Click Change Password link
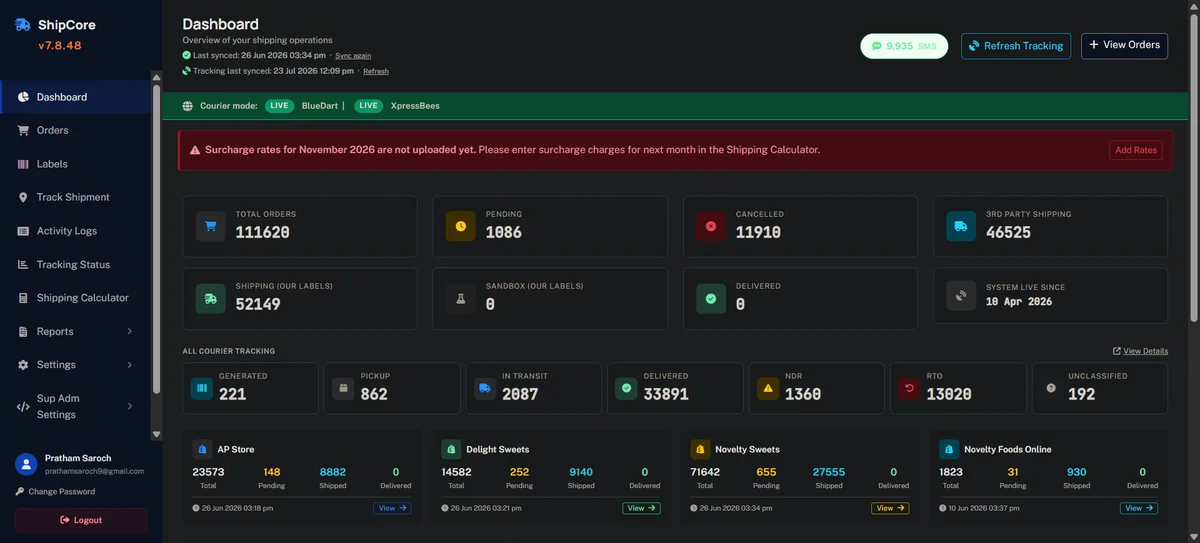The height and width of the screenshot is (543, 1200). tap(55, 492)
